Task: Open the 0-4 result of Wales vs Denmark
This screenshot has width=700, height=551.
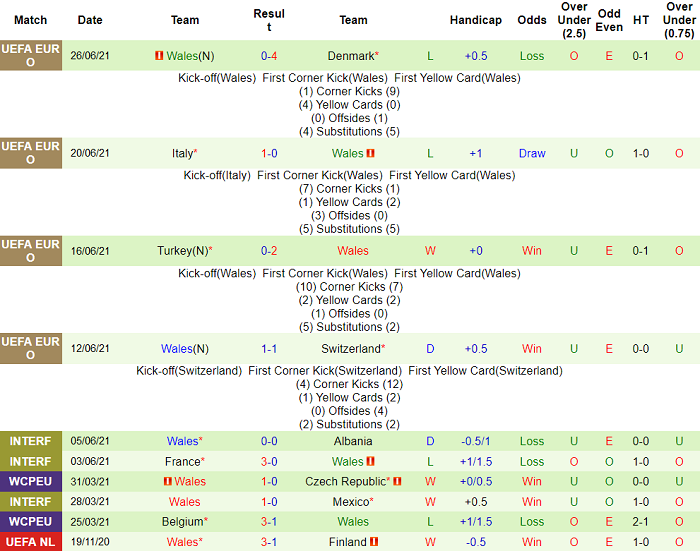Action: (x=269, y=56)
